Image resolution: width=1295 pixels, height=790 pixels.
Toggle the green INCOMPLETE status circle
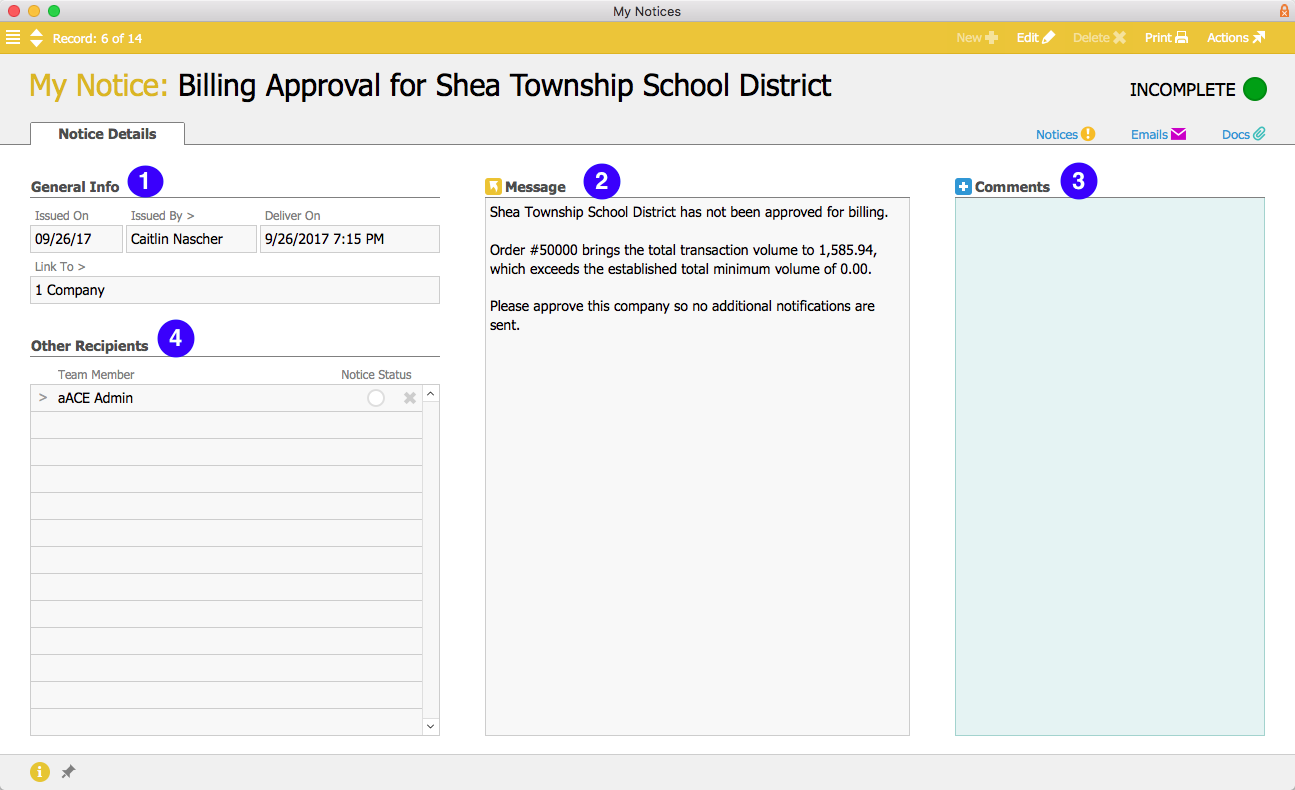[1255, 89]
